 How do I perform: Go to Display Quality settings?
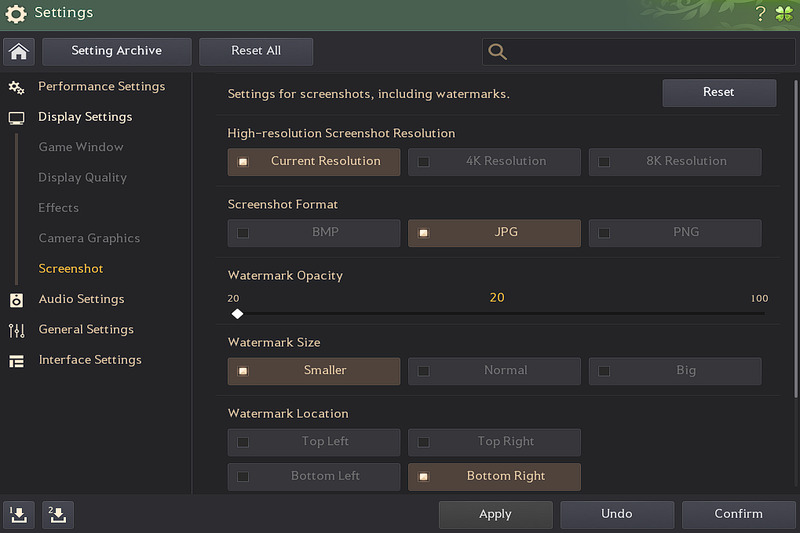(x=83, y=178)
